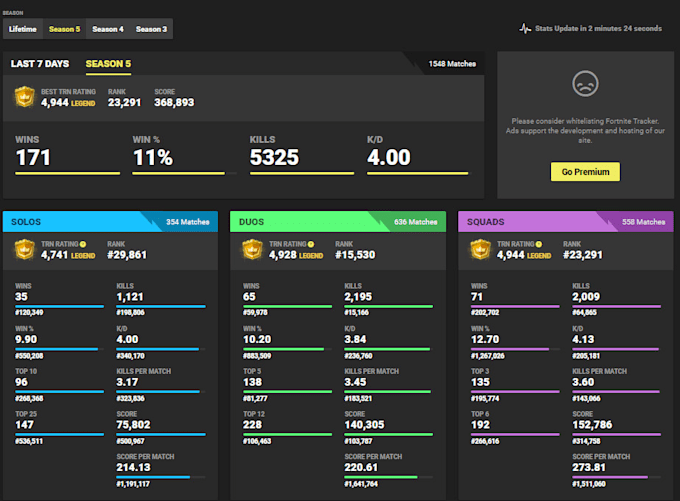The image size is (680, 501).
Task: Click the stats update pulse icon
Action: coord(525,29)
